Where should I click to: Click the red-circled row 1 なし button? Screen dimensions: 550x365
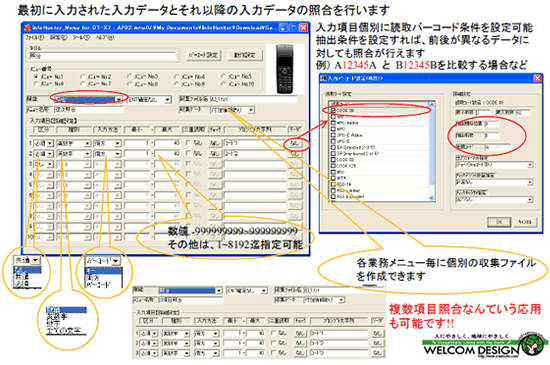click(295, 143)
